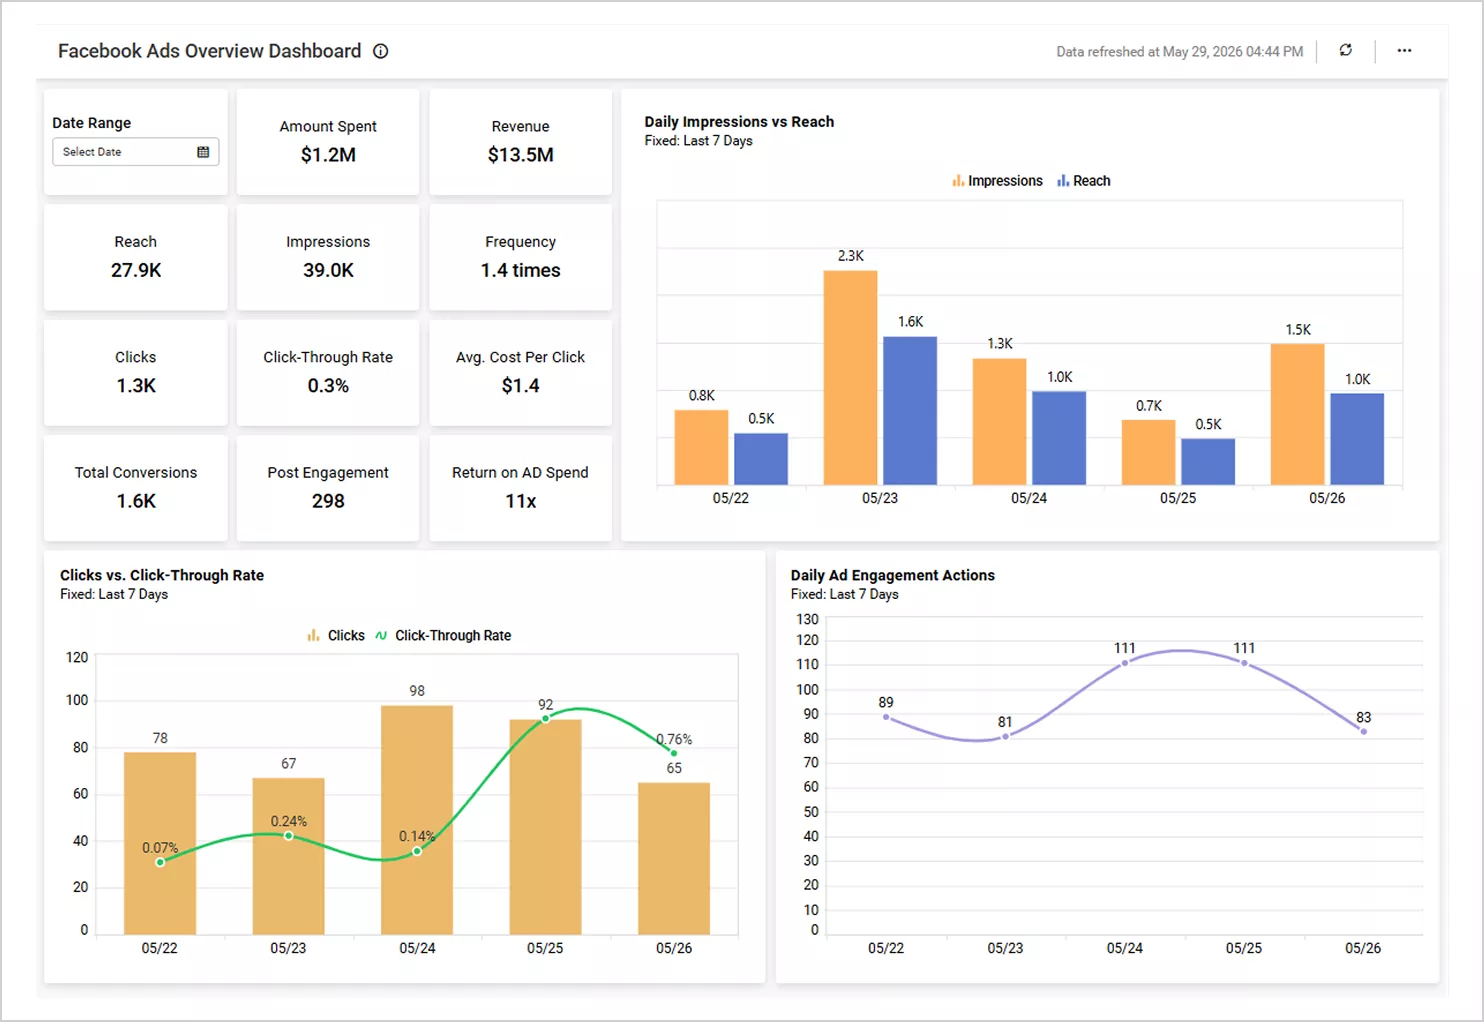Toggle the Impressions legend item

(997, 181)
